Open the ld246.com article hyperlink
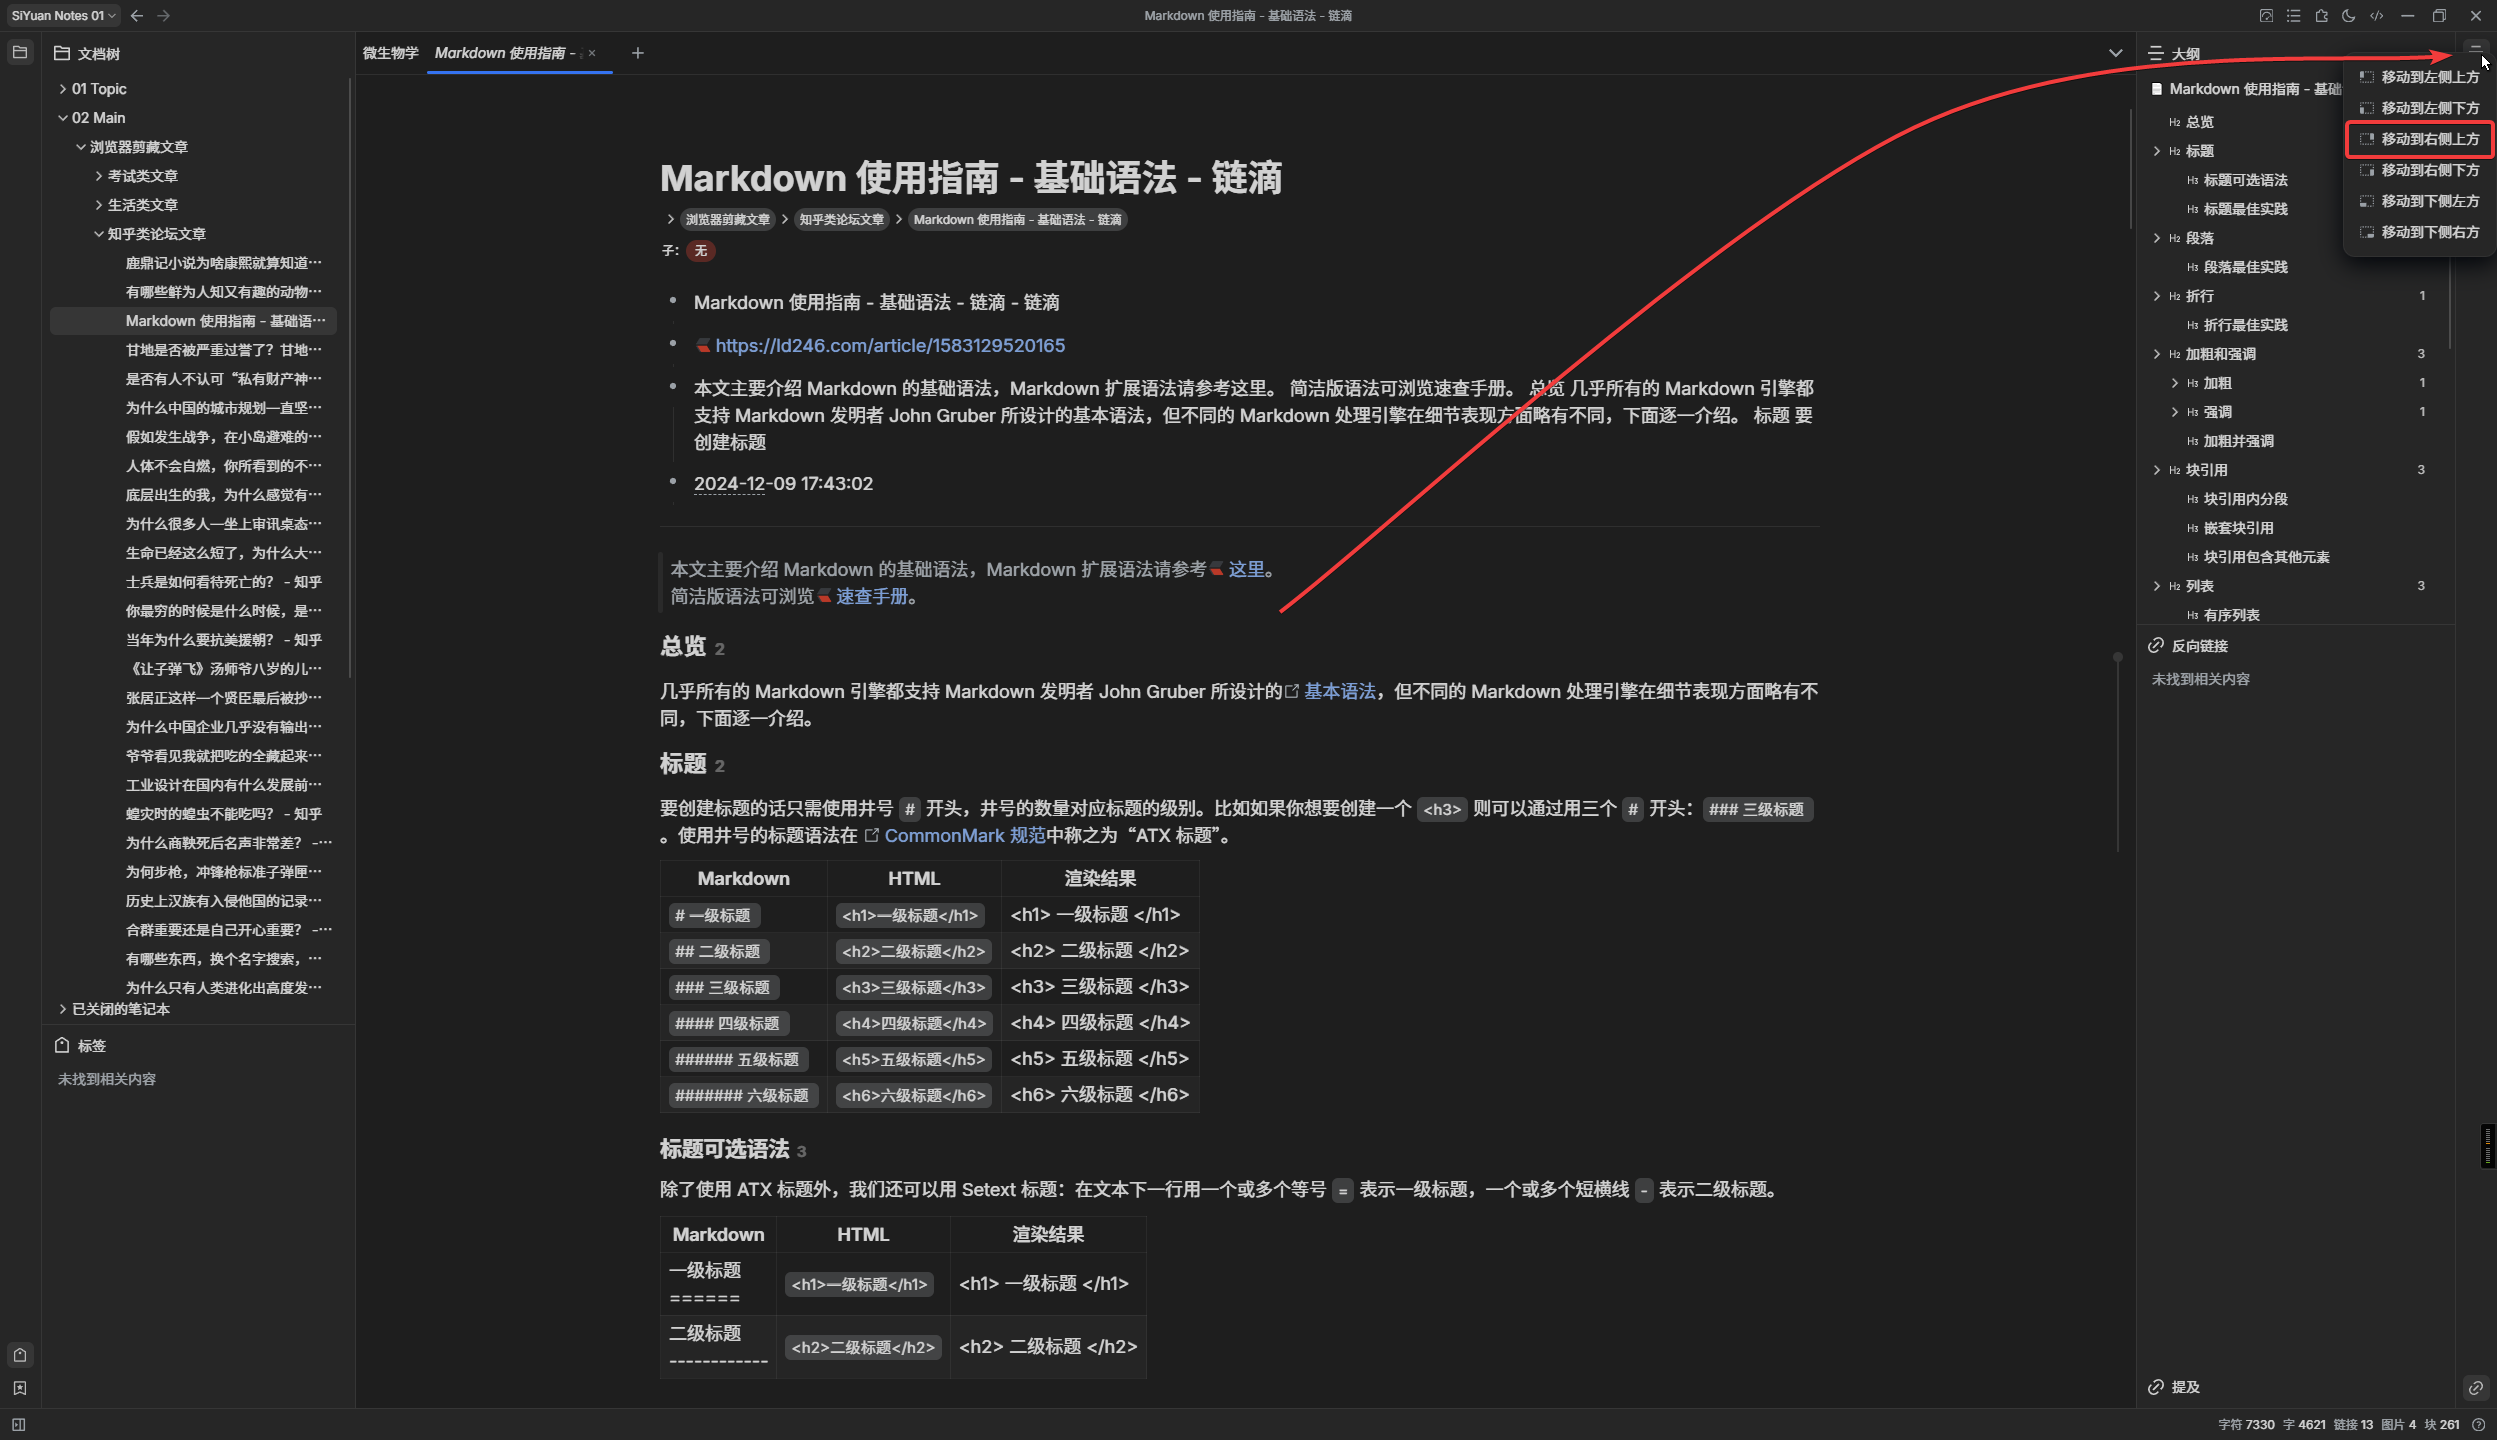Screen dimensions: 2497x1440 tap(889, 346)
